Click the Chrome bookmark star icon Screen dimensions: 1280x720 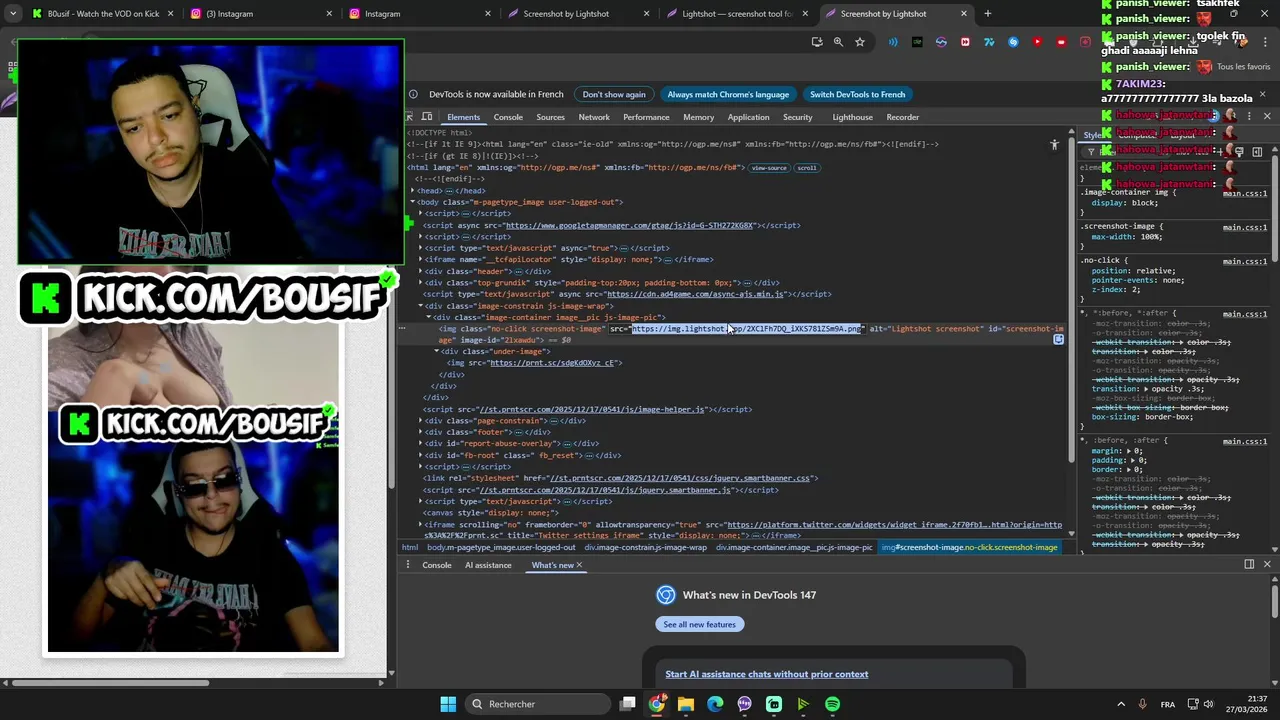pyautogui.click(x=859, y=42)
